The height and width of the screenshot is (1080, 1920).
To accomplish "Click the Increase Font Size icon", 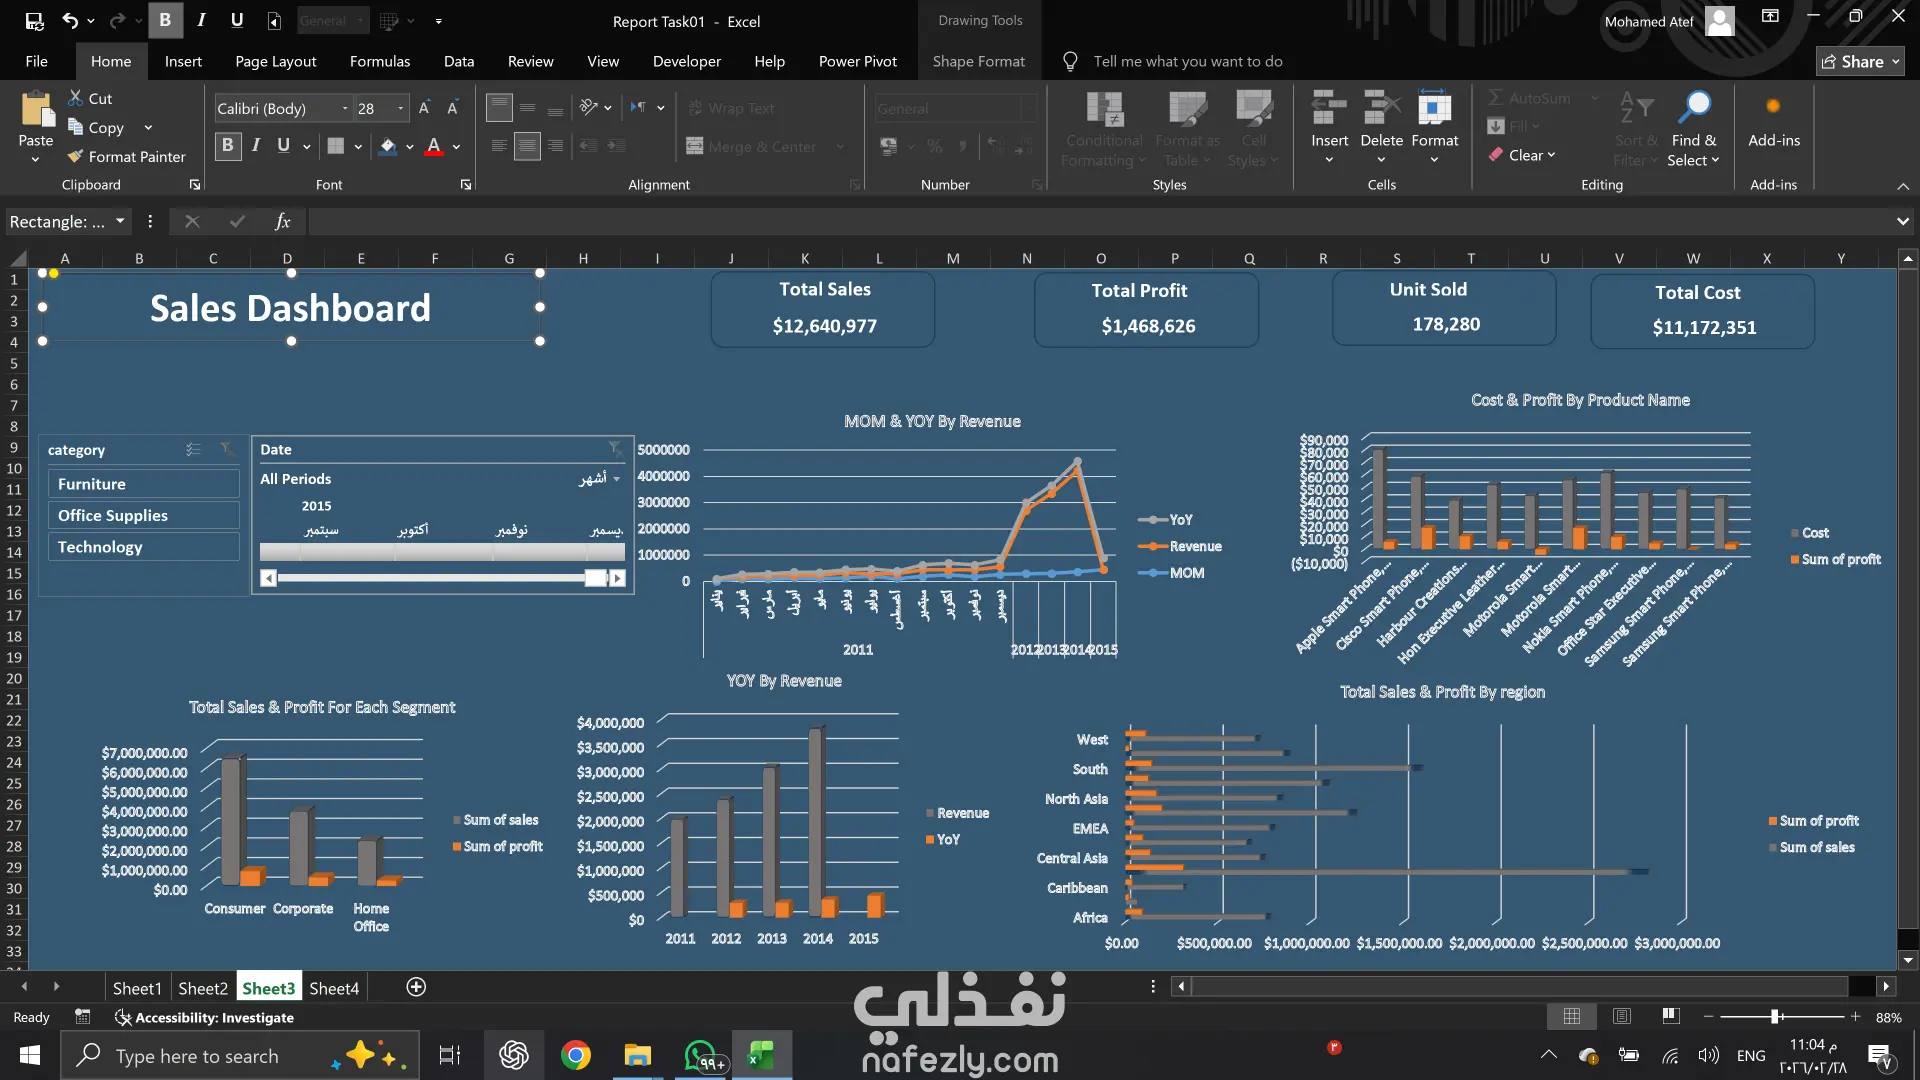I will [424, 108].
